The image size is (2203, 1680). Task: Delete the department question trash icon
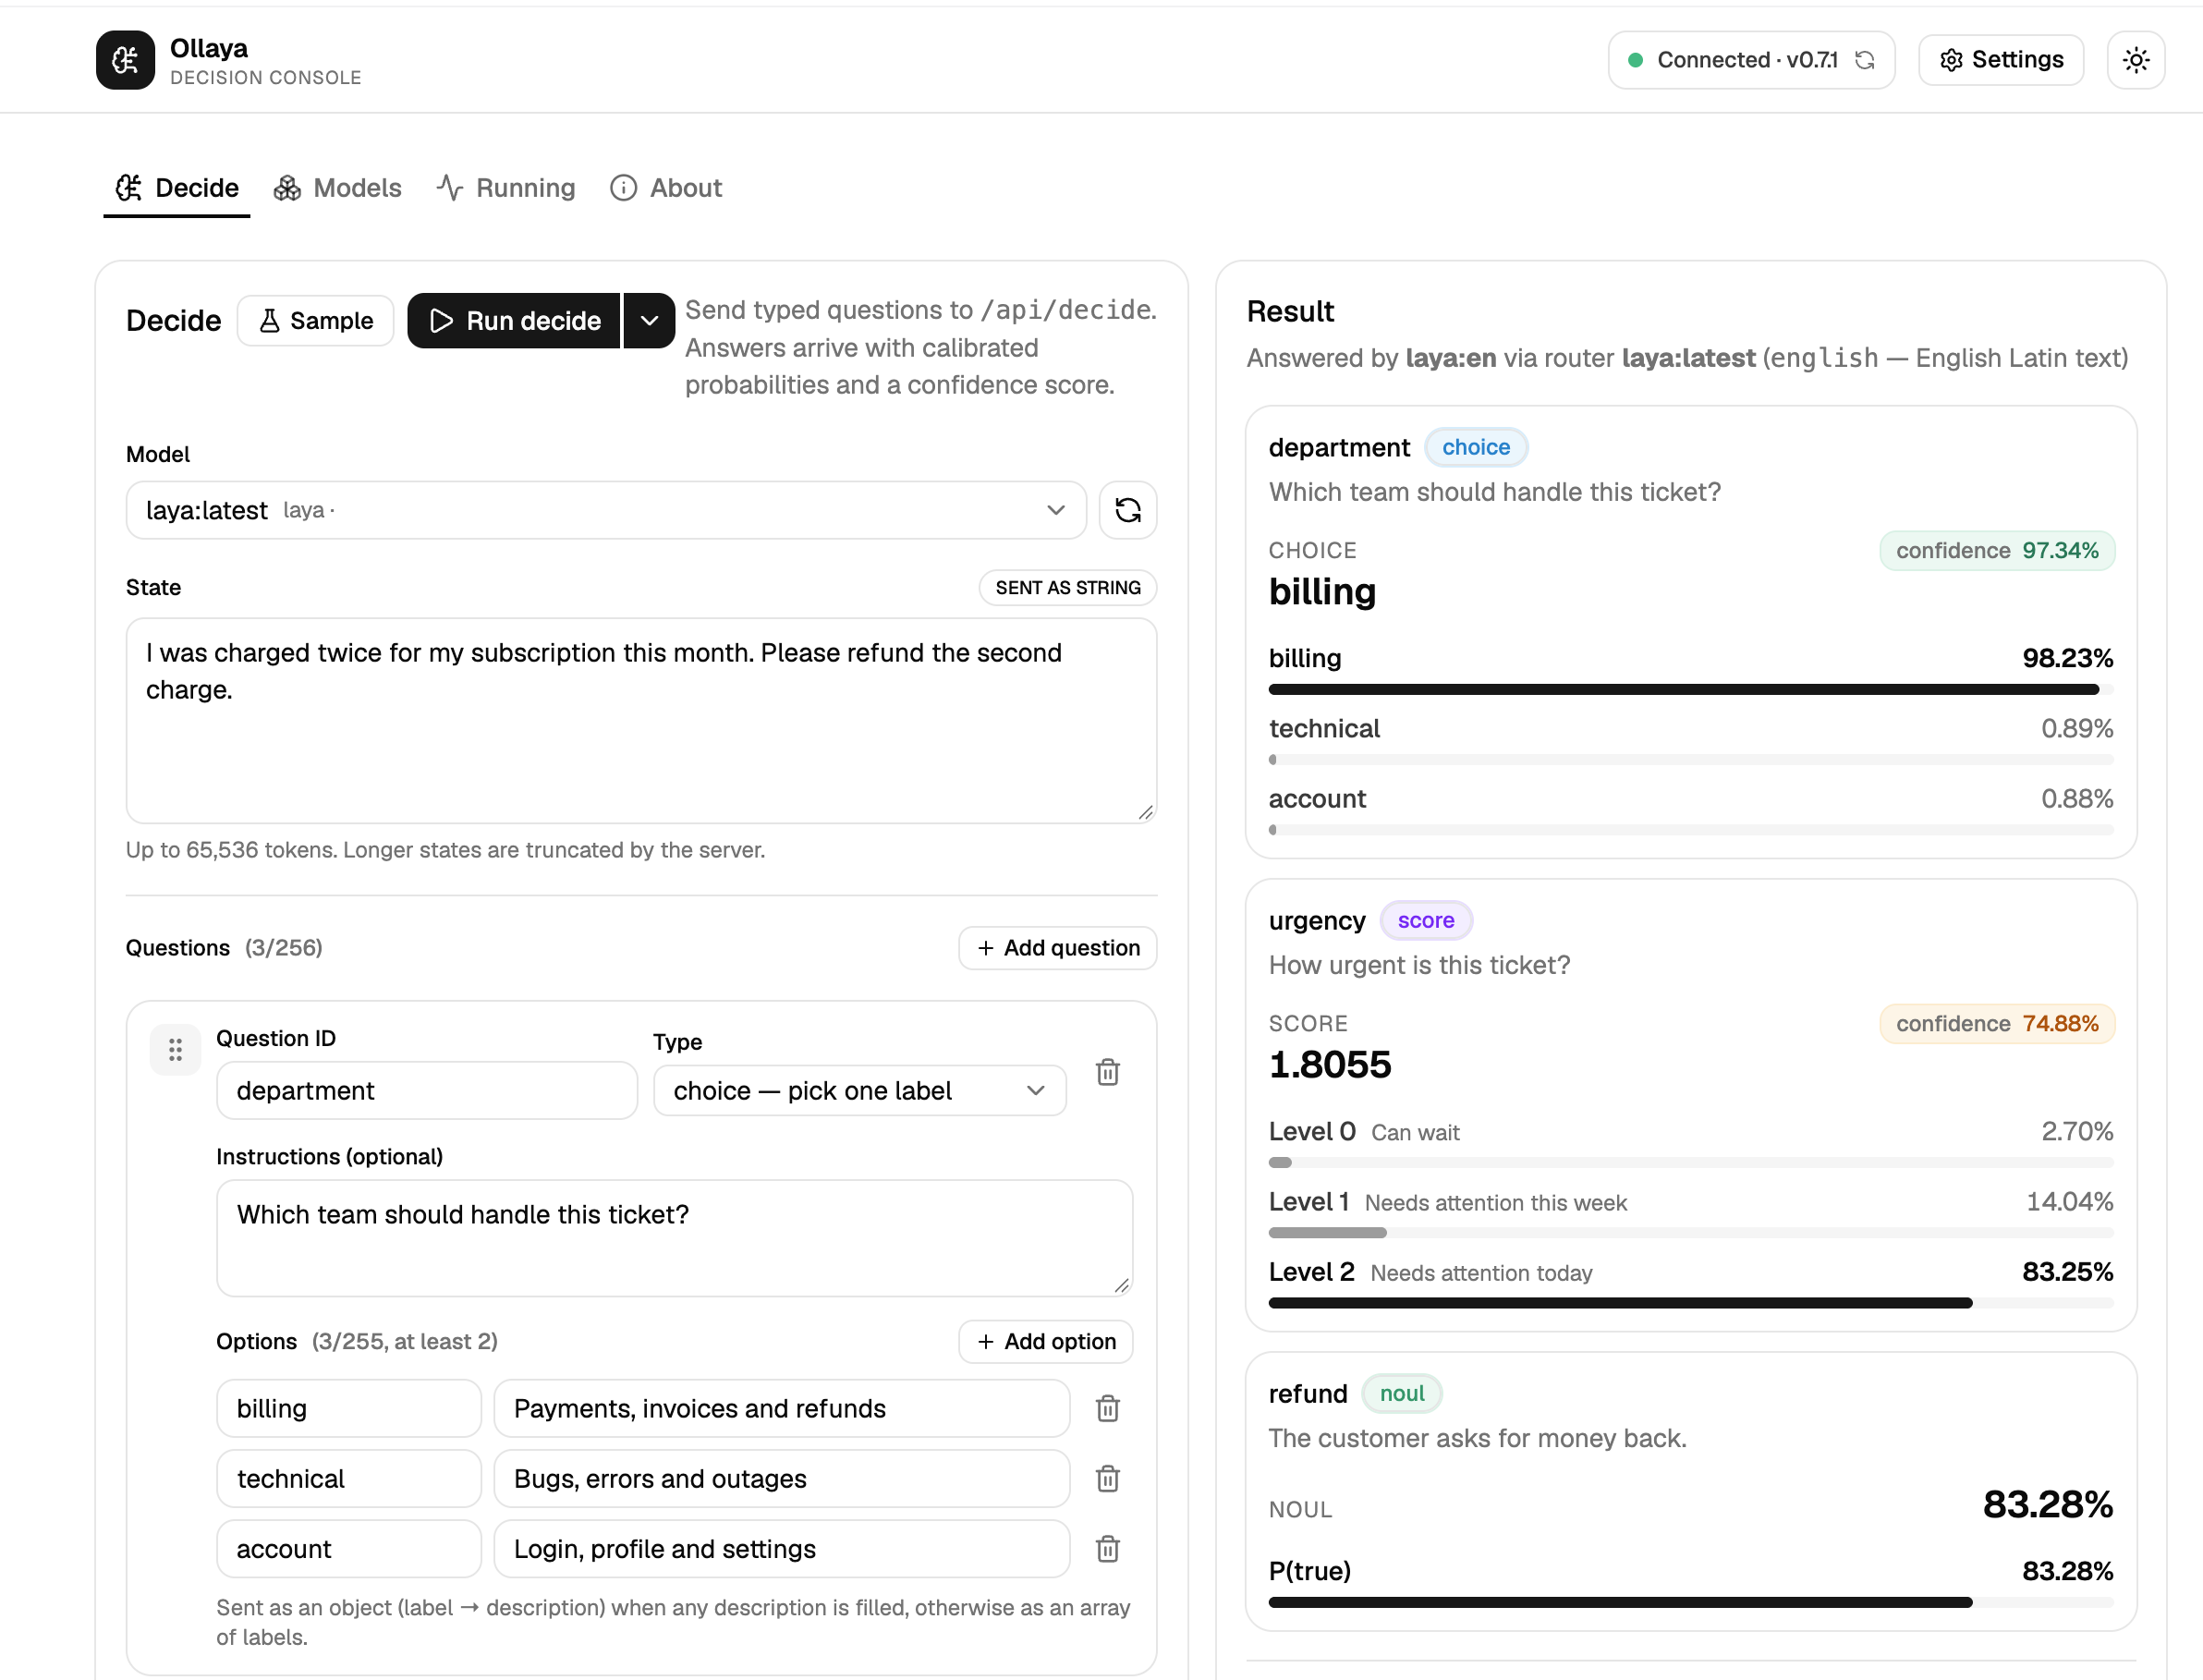(x=1108, y=1072)
